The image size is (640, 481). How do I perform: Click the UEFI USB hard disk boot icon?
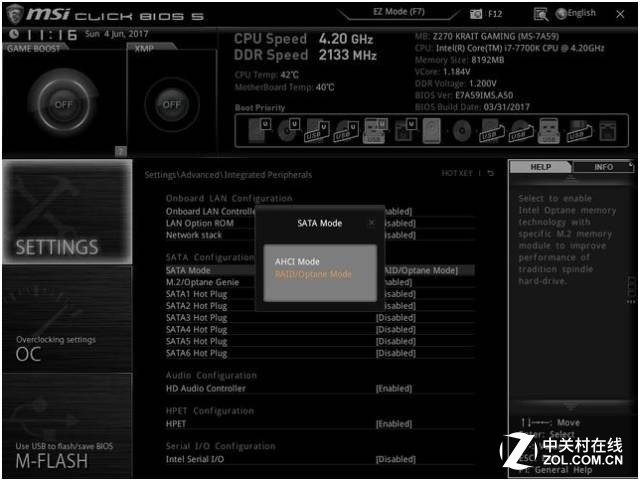click(x=317, y=131)
